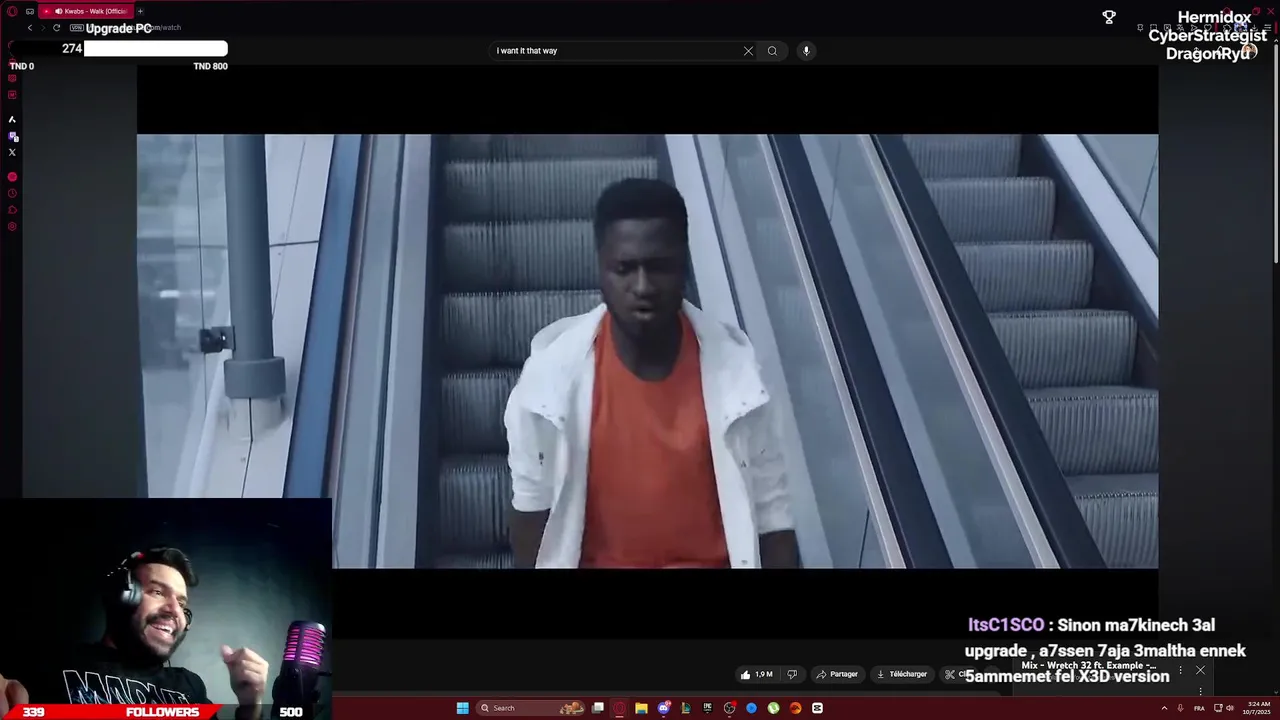The width and height of the screenshot is (1280, 720).
Task: Click the Télécharger download button
Action: (902, 674)
